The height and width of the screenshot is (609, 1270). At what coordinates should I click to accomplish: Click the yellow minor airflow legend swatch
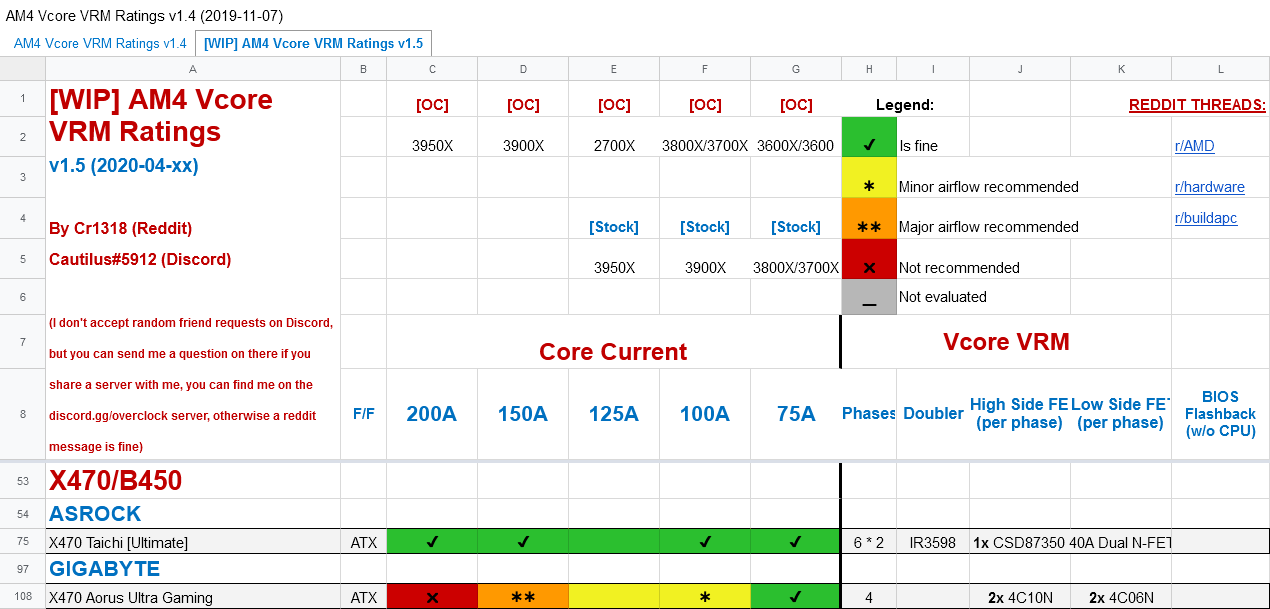tap(869, 177)
